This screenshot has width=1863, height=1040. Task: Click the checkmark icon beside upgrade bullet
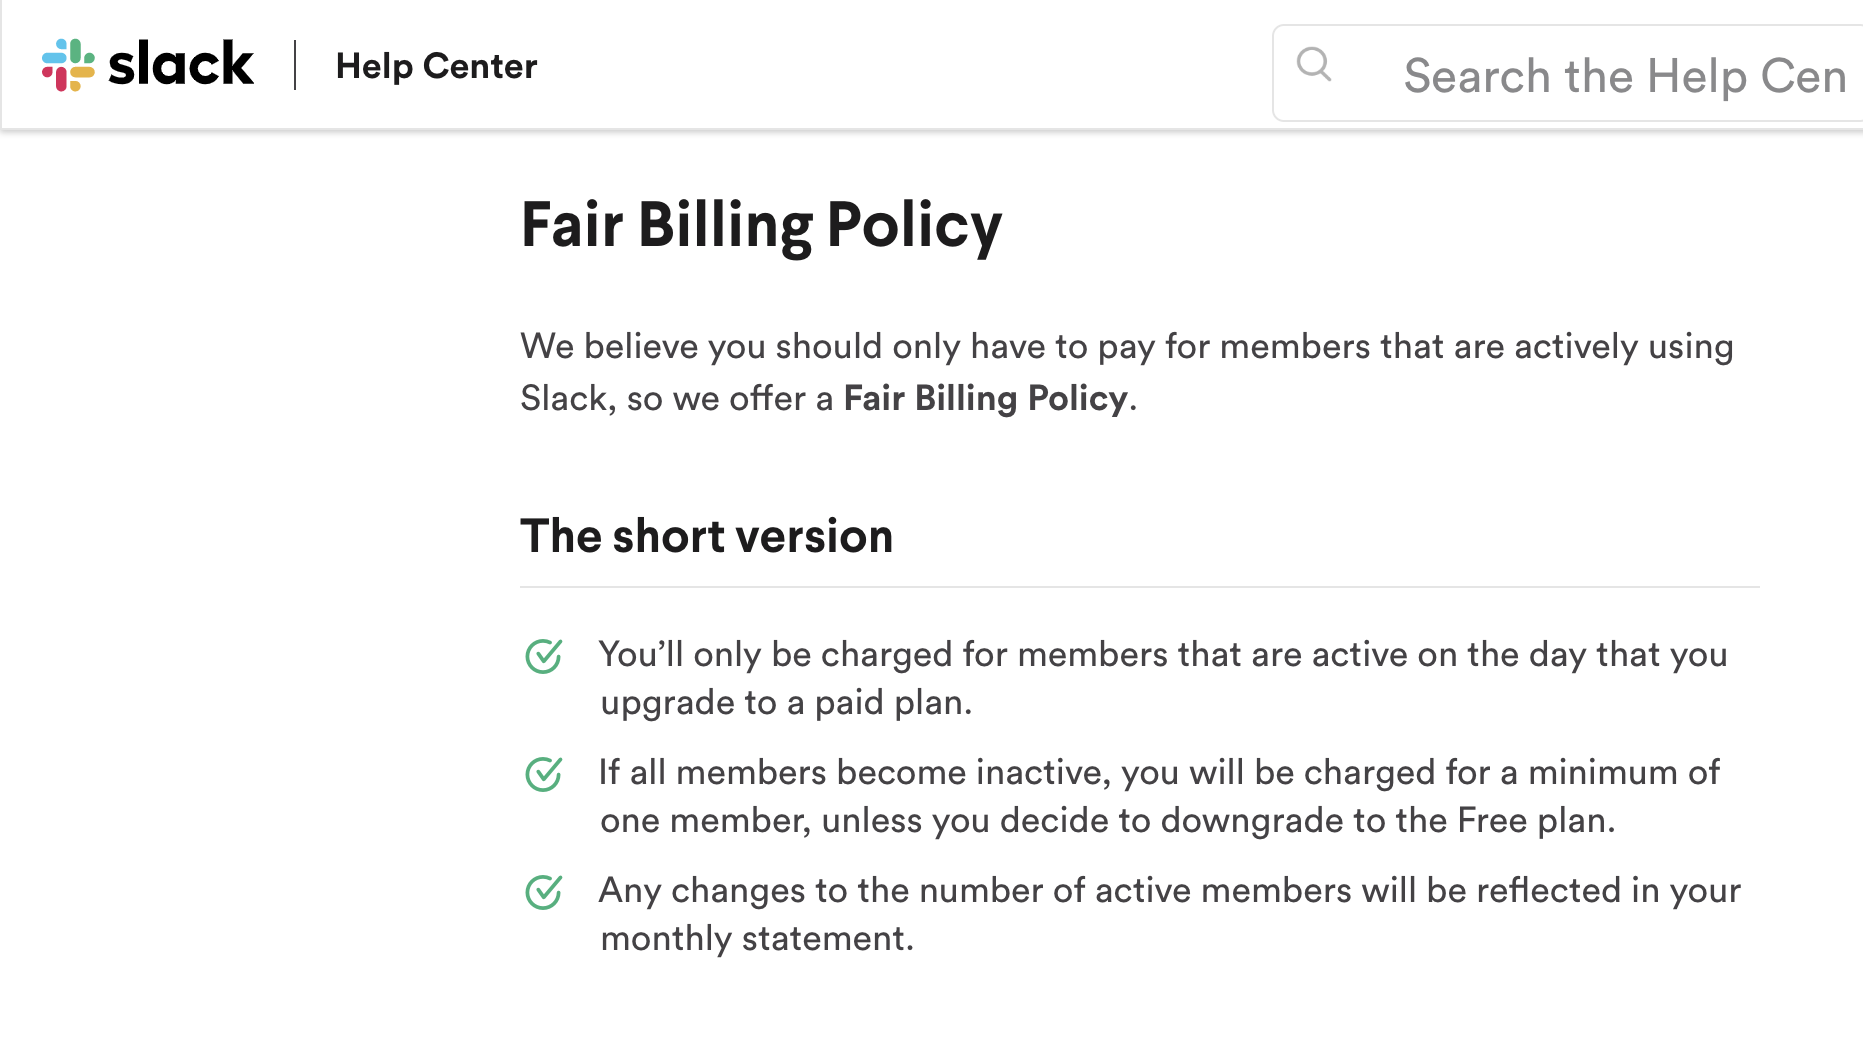[544, 656]
